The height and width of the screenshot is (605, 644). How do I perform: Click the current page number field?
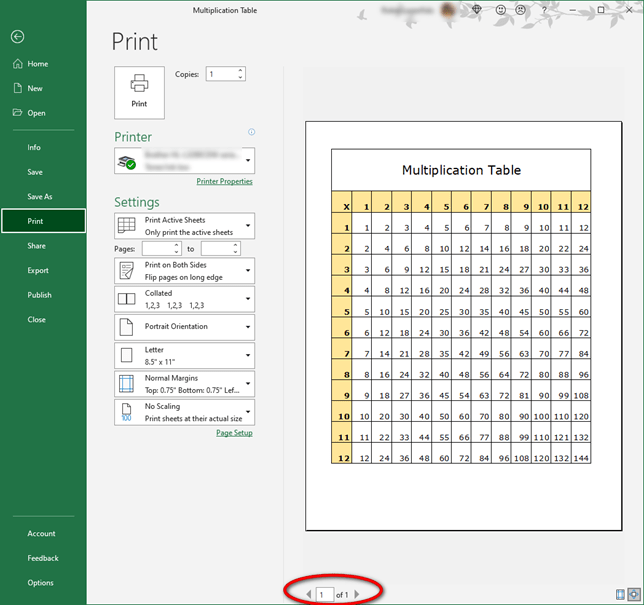pyautogui.click(x=324, y=594)
